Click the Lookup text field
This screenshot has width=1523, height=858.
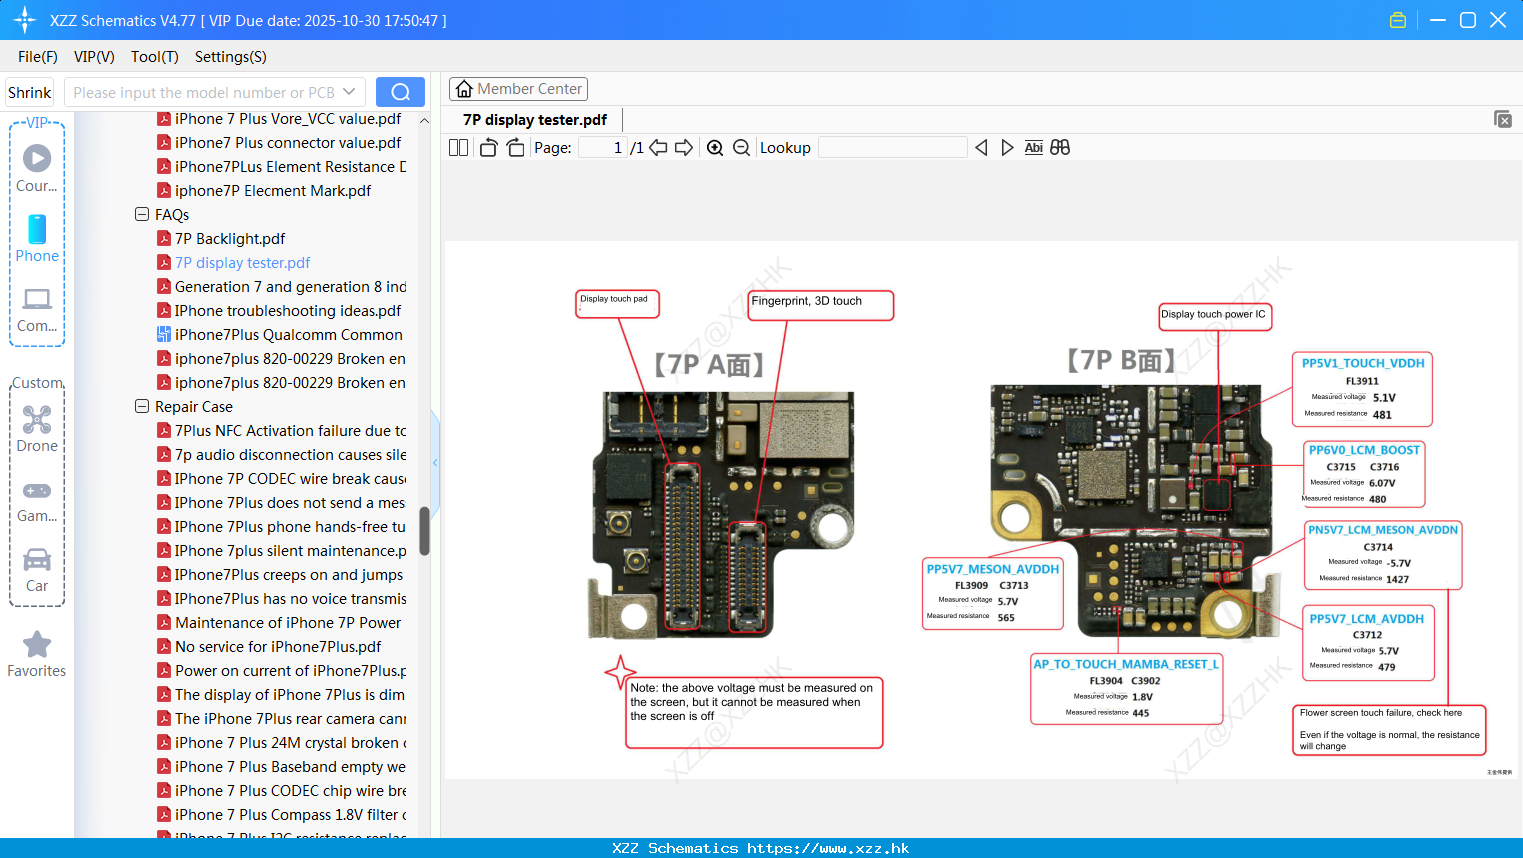click(x=892, y=148)
